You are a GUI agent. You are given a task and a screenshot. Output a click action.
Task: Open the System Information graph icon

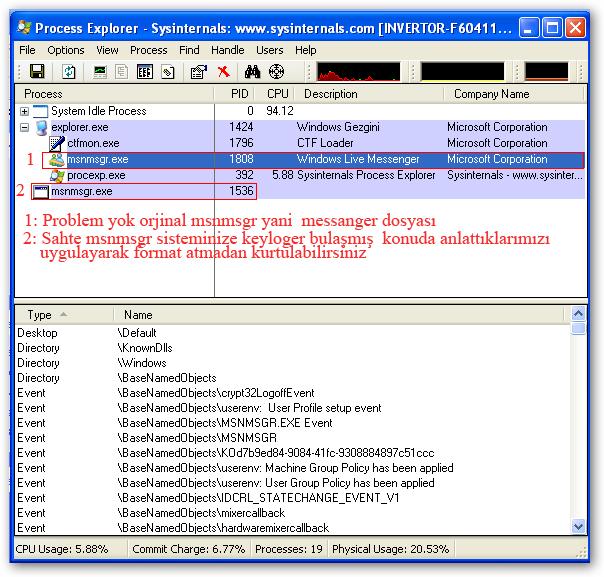(x=100, y=72)
